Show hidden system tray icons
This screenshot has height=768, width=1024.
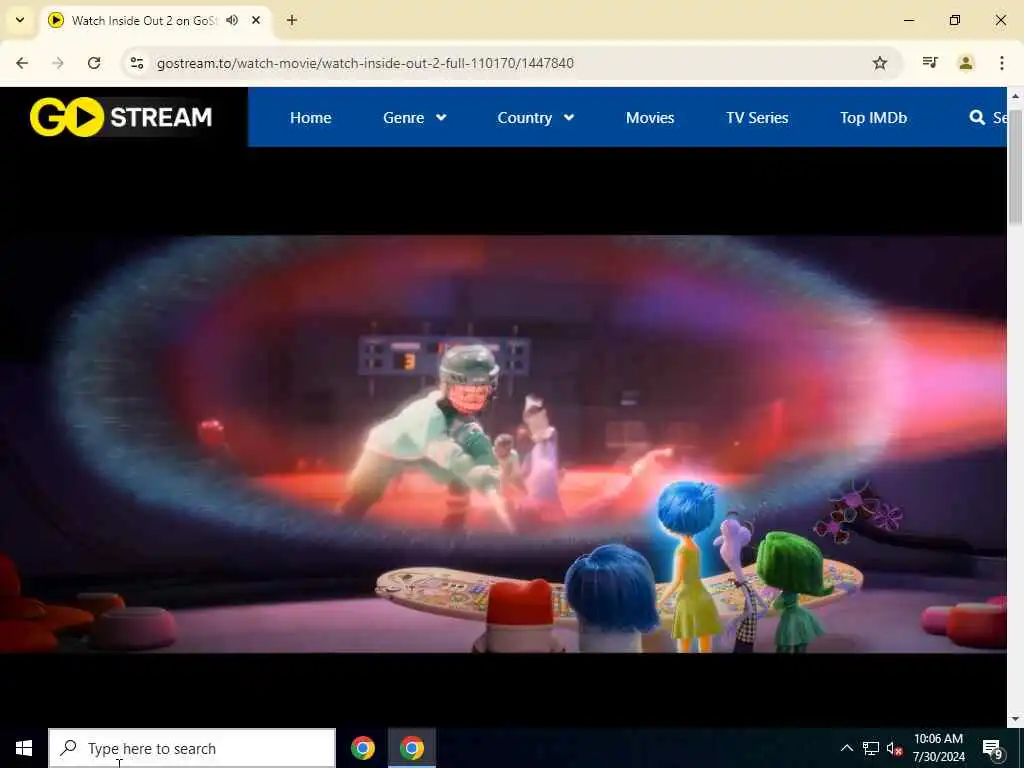click(846, 748)
